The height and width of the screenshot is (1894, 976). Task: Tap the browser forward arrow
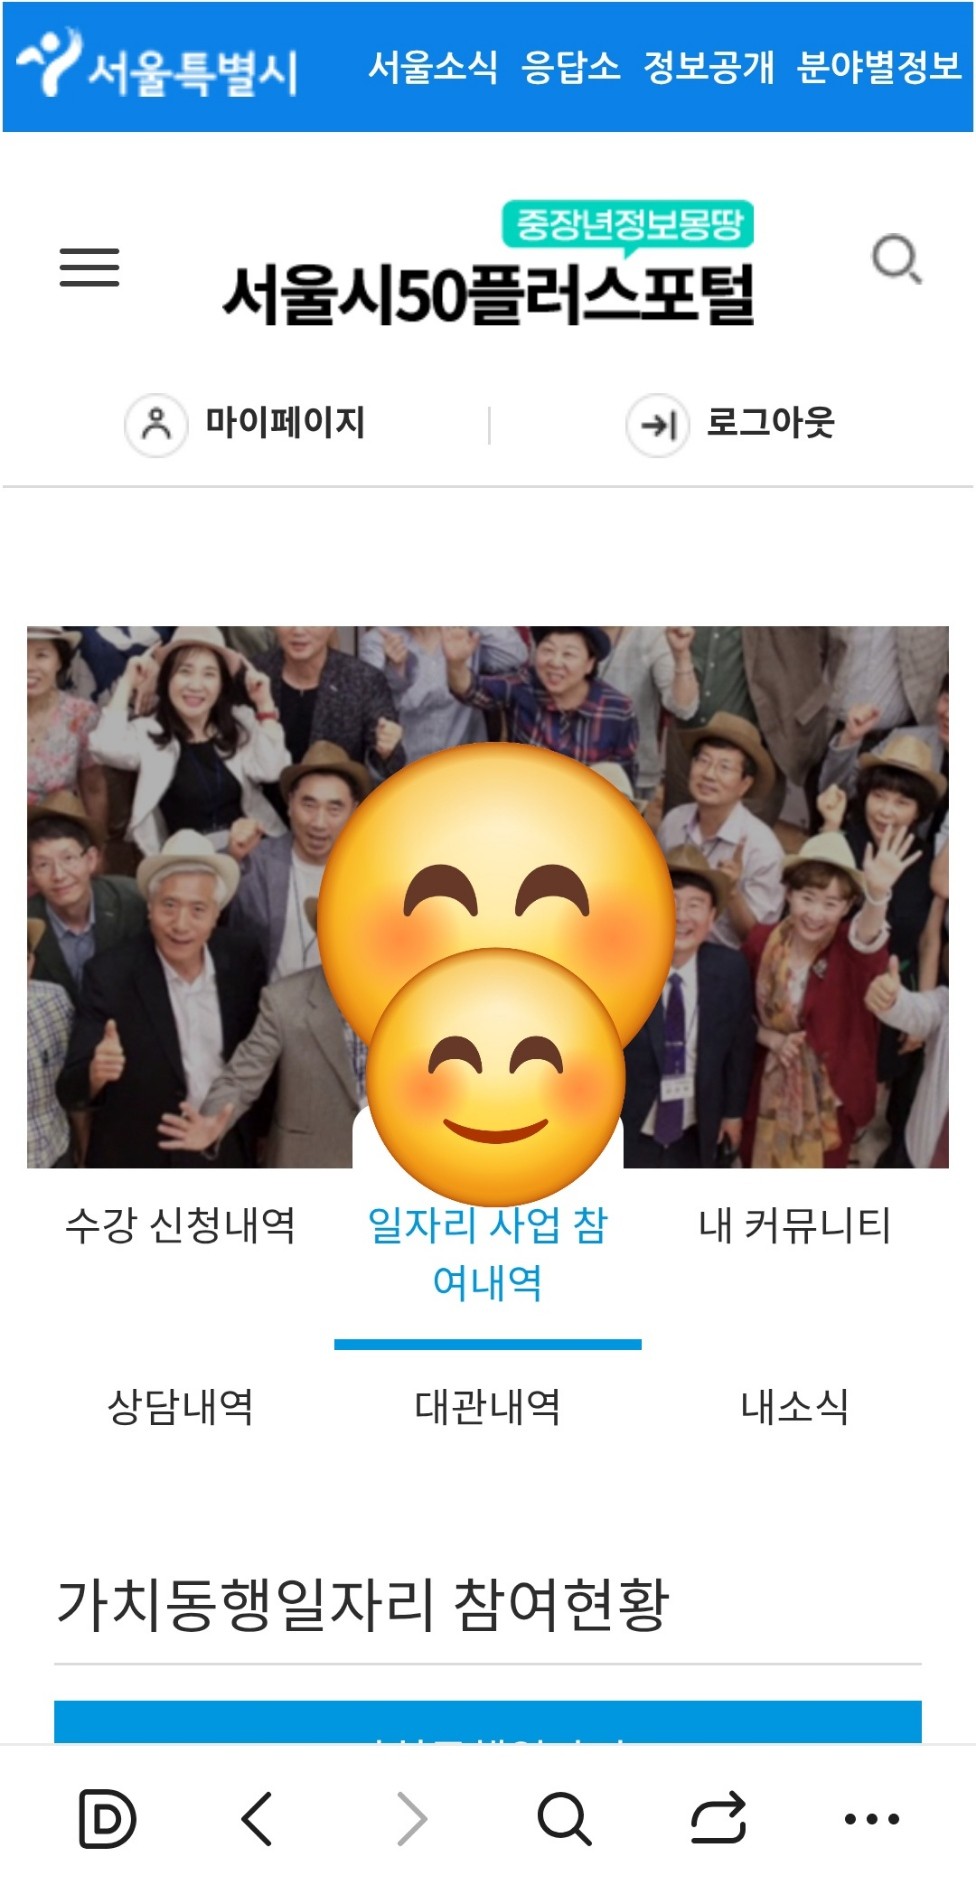pos(412,1818)
